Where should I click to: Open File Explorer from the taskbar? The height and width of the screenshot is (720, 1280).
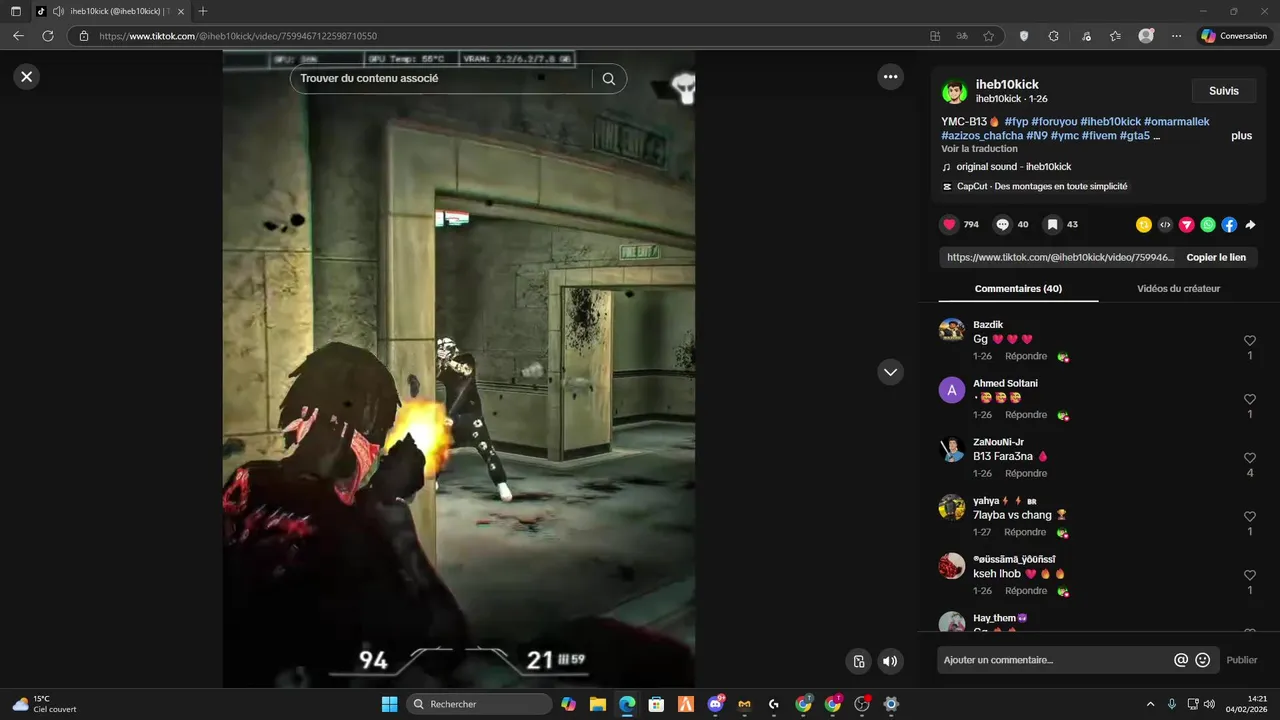click(x=598, y=704)
